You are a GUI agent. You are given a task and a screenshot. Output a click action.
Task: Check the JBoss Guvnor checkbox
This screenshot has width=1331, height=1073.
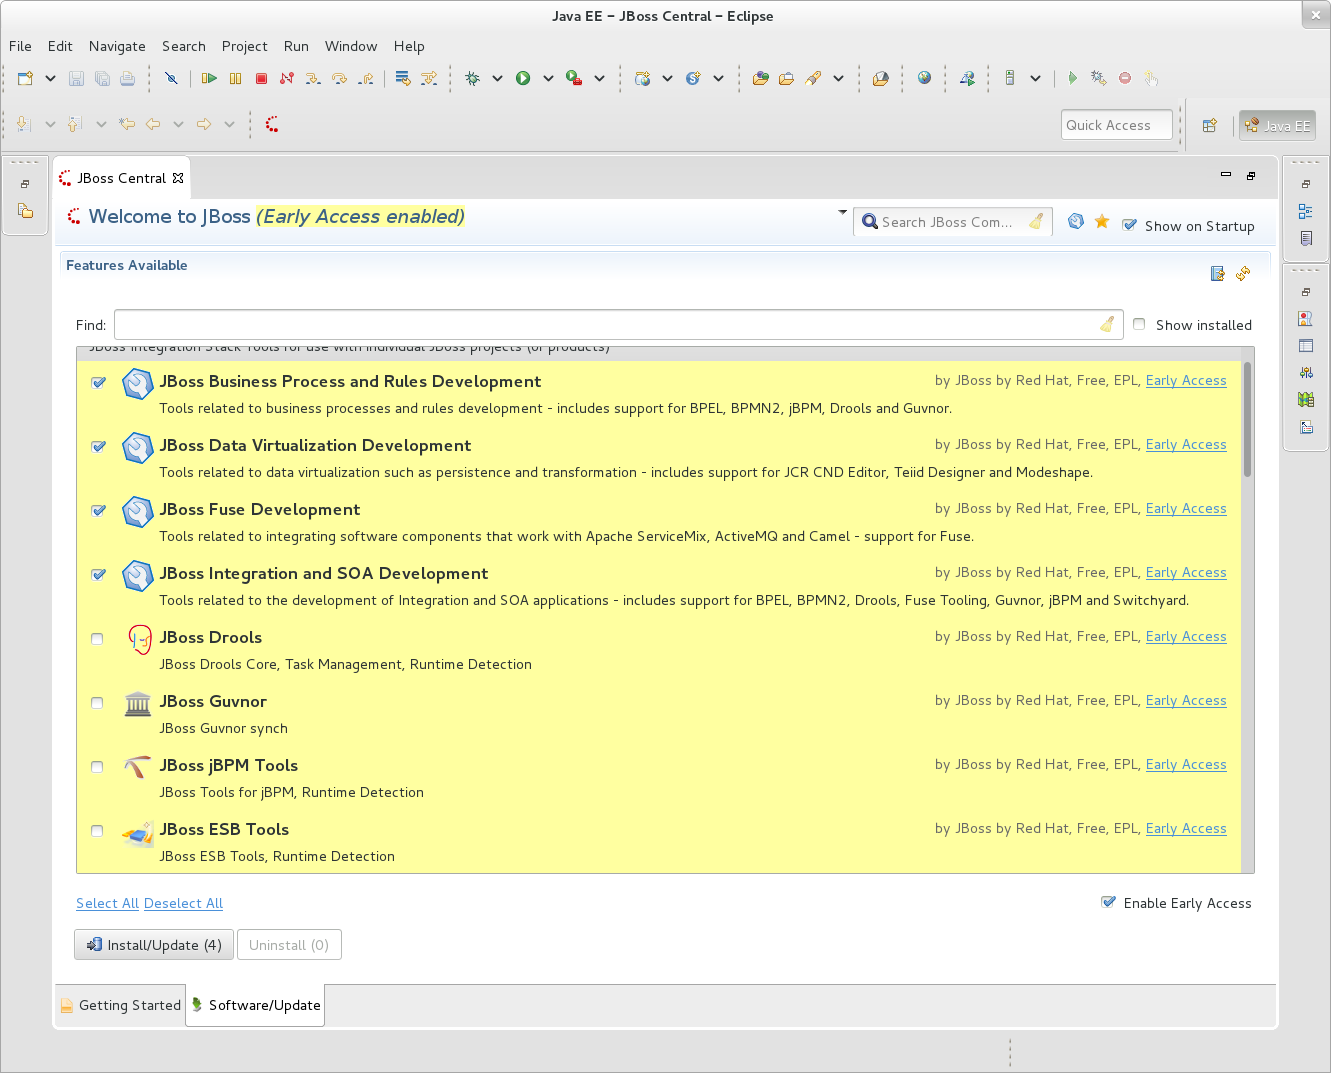pyautogui.click(x=97, y=703)
